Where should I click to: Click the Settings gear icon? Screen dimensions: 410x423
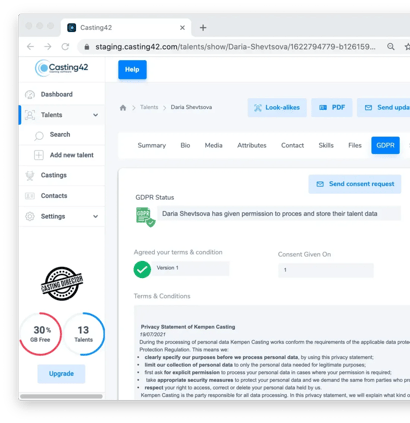(30, 216)
